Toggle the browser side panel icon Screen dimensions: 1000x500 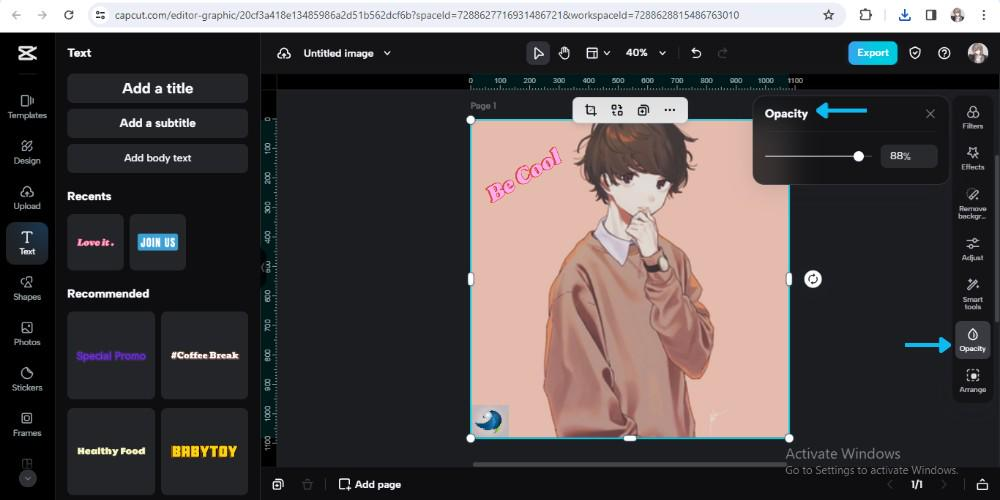pyautogui.click(x=931, y=15)
